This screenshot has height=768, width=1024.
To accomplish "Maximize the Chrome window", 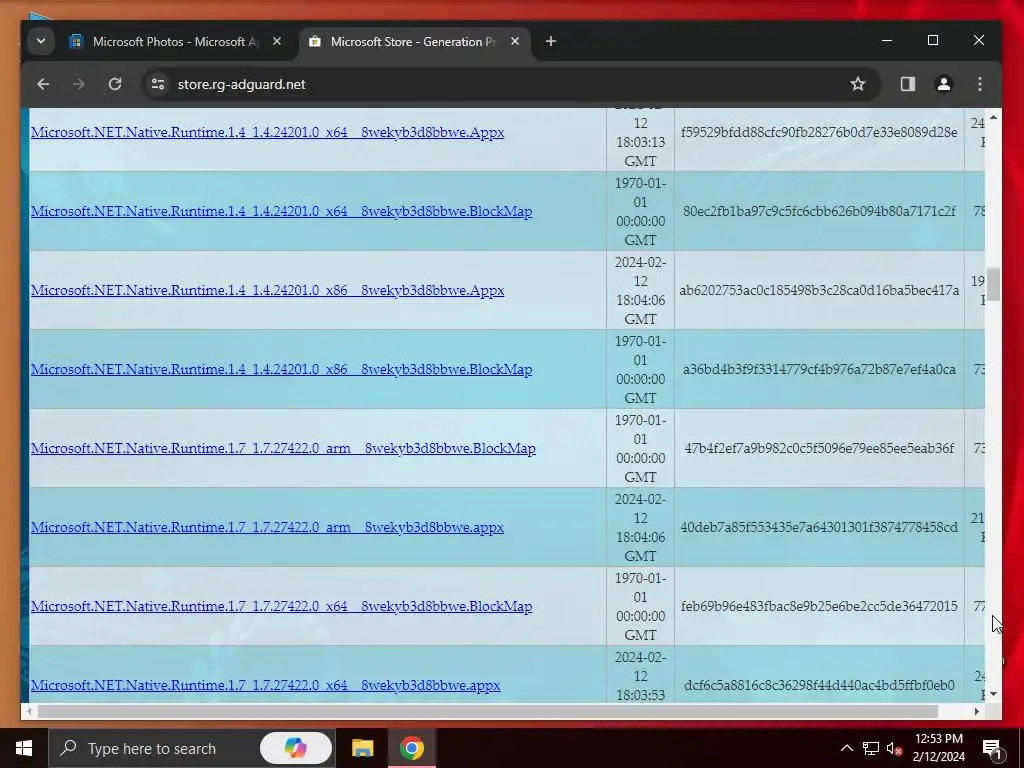I will [933, 40].
